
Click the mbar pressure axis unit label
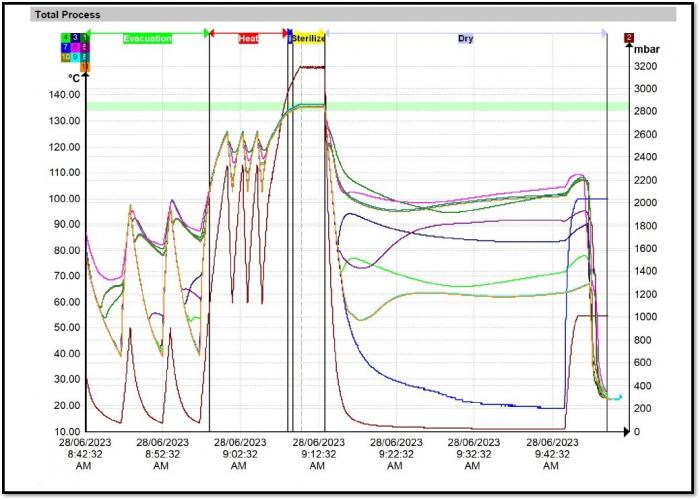[x=647, y=50]
